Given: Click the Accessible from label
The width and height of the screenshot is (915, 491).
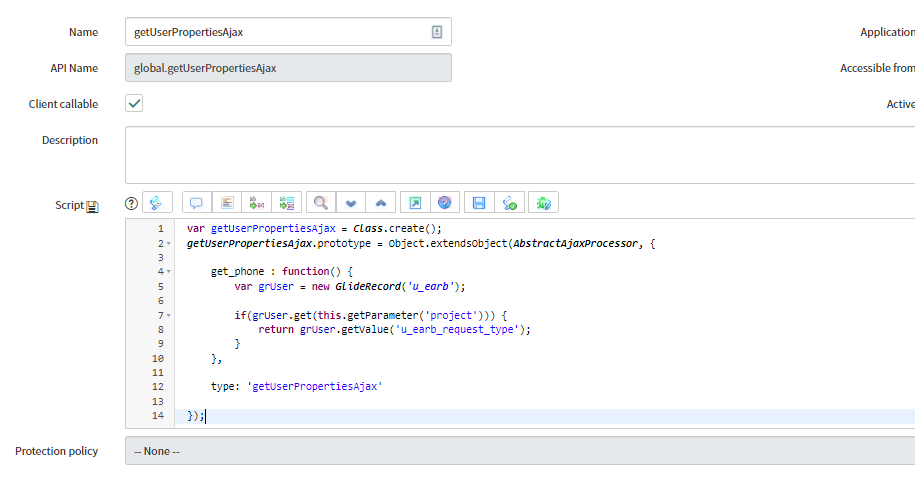Looking at the screenshot, I should coord(877,68).
